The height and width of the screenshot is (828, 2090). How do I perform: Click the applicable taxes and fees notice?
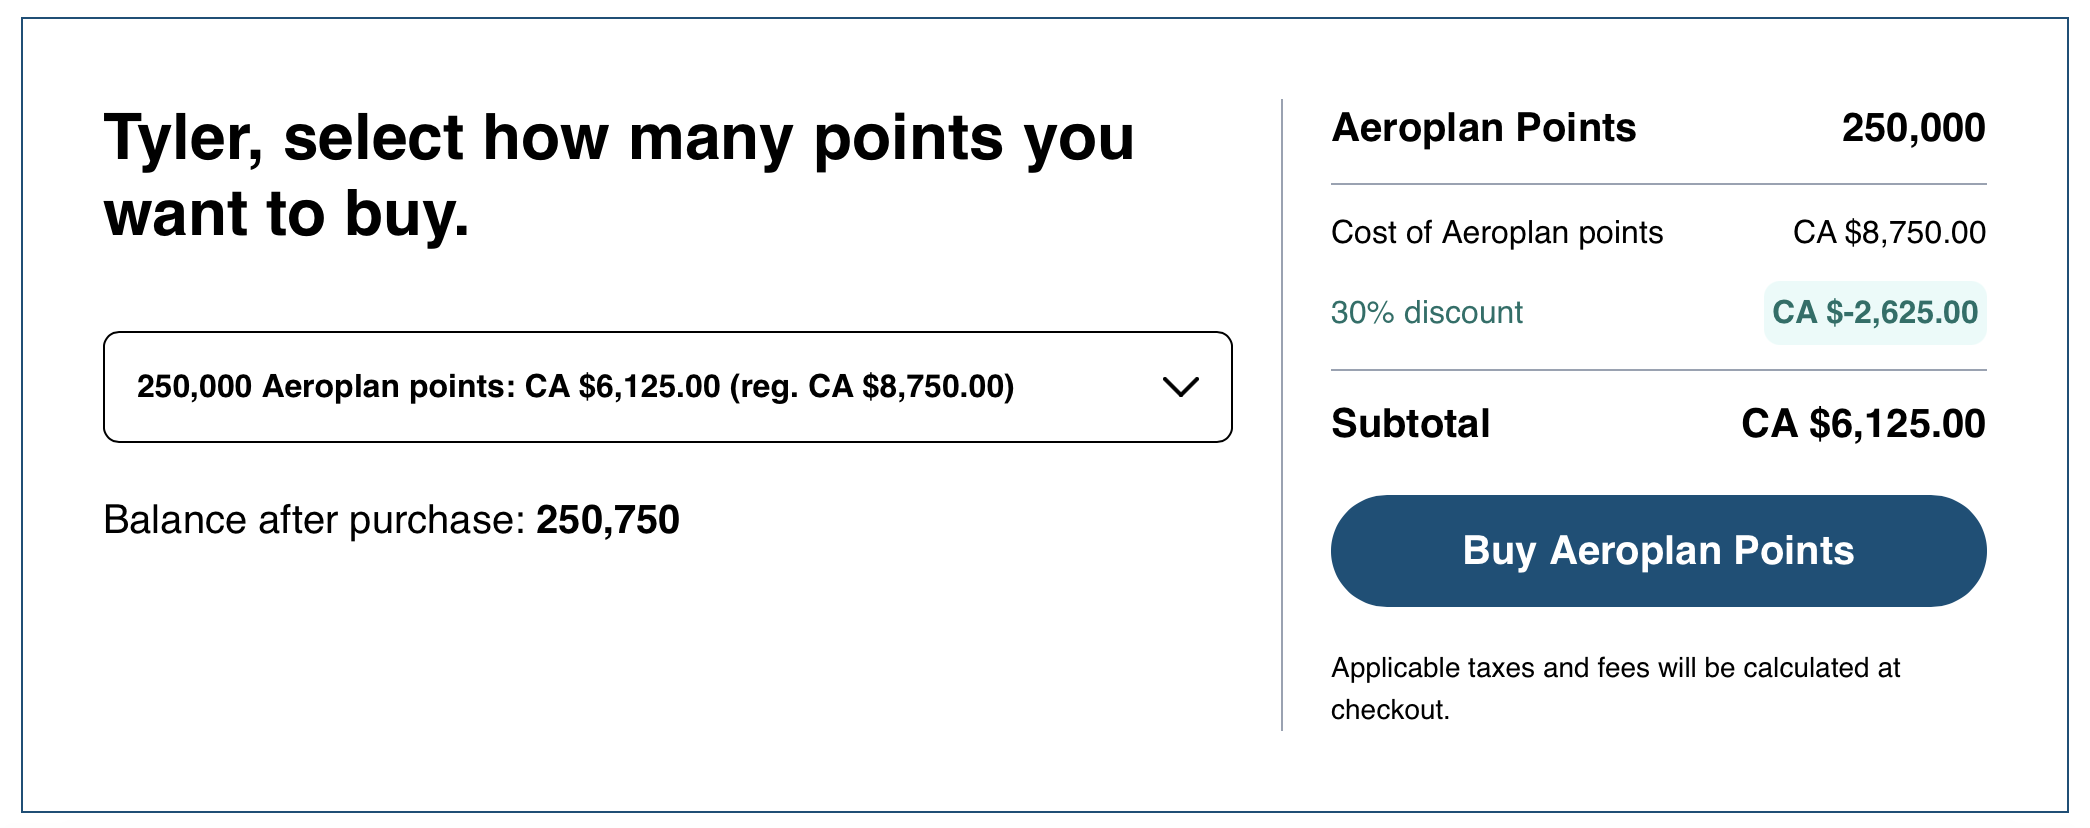point(1616,689)
